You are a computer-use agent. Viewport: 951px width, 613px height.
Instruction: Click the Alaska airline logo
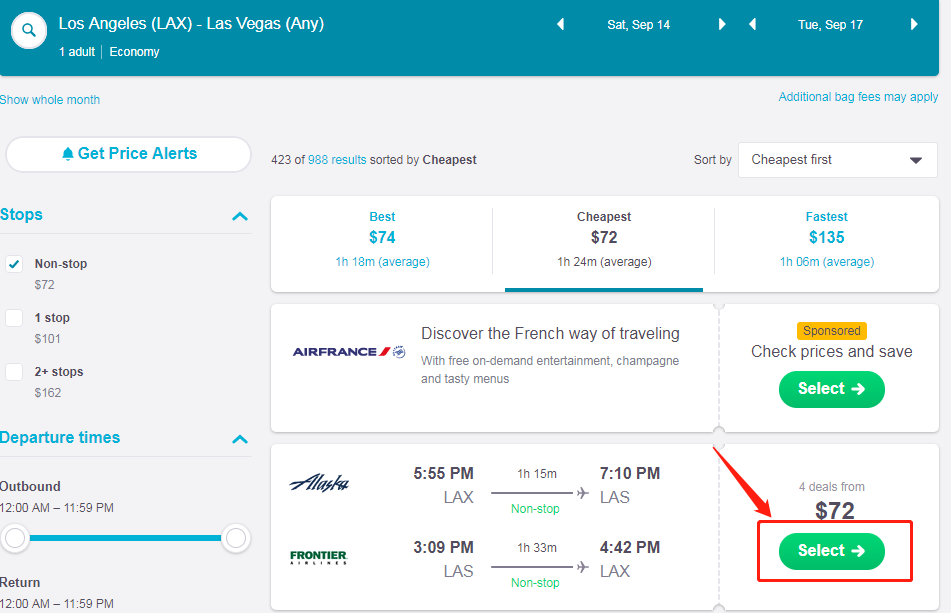(x=319, y=483)
